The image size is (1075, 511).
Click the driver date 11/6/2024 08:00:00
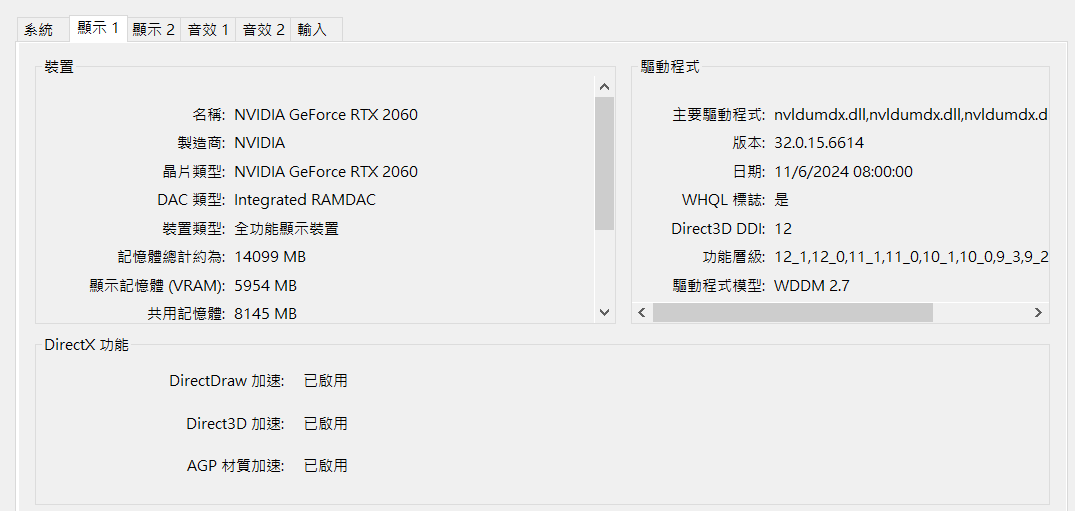pyautogui.click(x=843, y=171)
